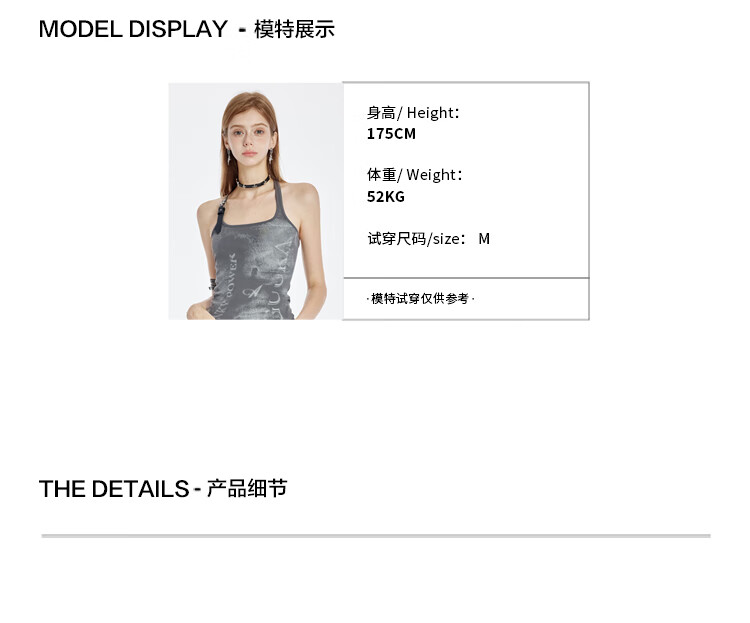Screen dimensions: 750x623
Task: Click the MODEL DISPLAY heading text
Action: (133, 29)
